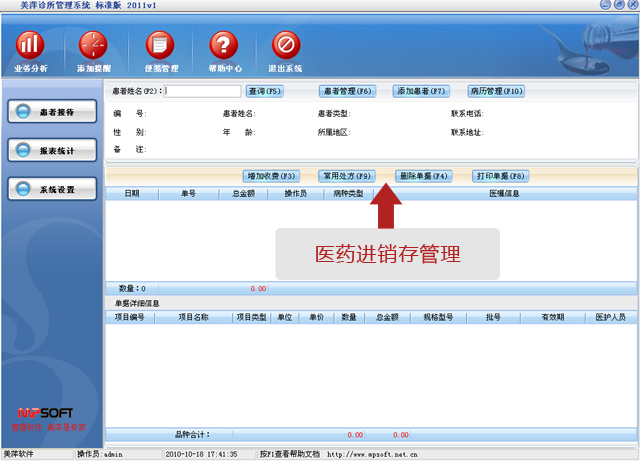The height and width of the screenshot is (461, 640).
Task: Click 增加收费 (F3) button
Action: coord(273,176)
